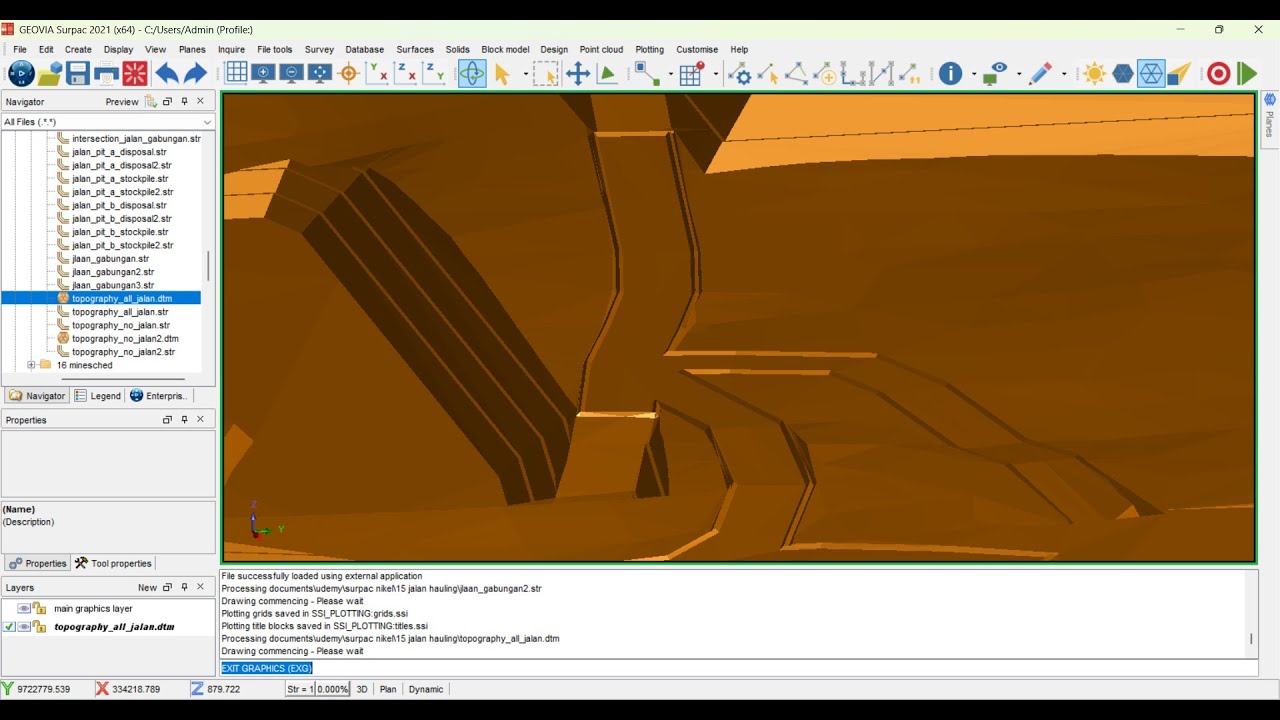Open the snap mode dropdown arrow

[670, 73]
